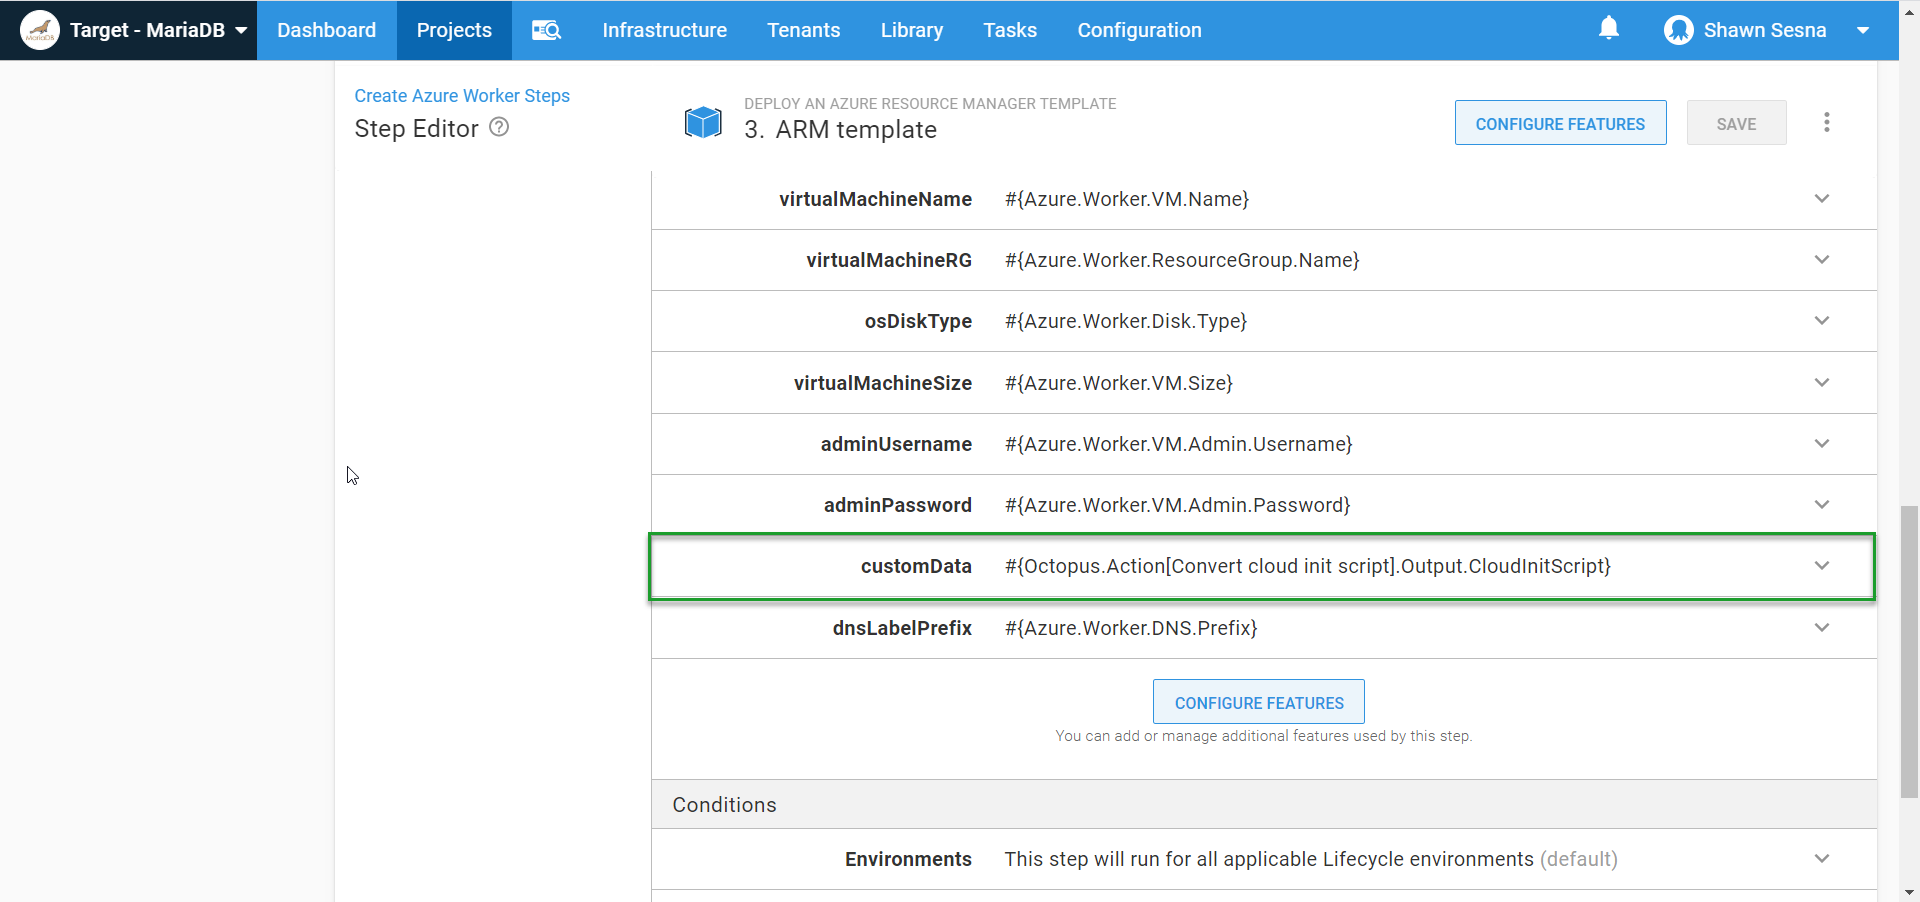Click the adminPassword value field
The image size is (1920, 902).
pyautogui.click(x=1177, y=505)
